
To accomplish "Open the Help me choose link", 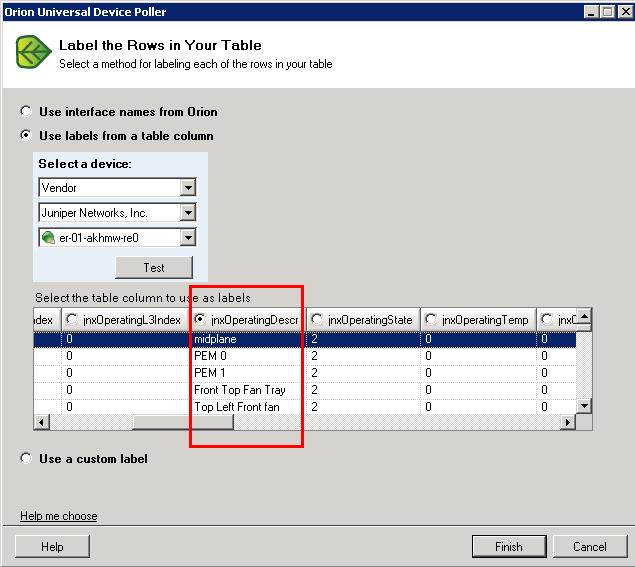I will click(x=59, y=516).
